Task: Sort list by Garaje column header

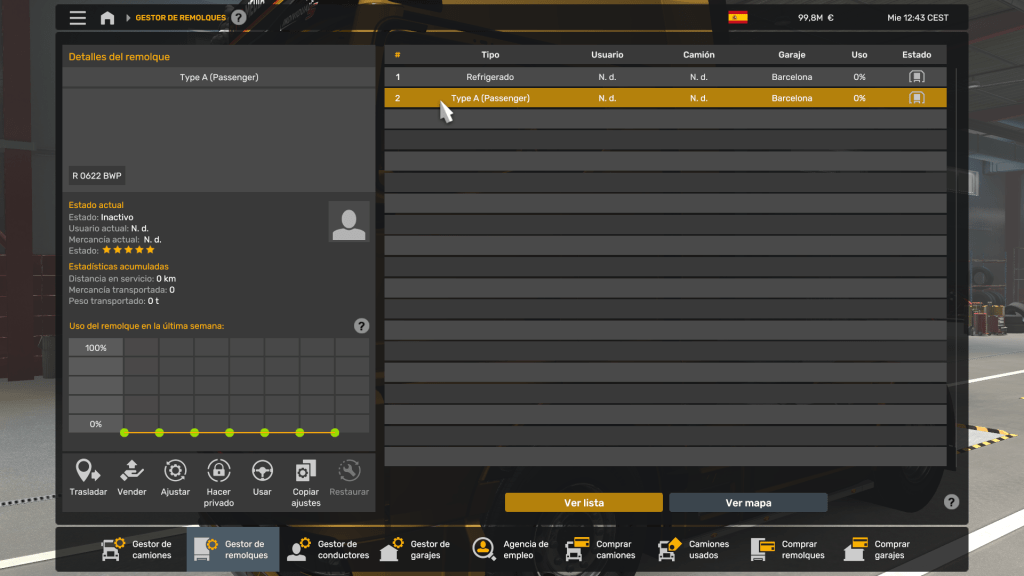Action: [x=791, y=55]
